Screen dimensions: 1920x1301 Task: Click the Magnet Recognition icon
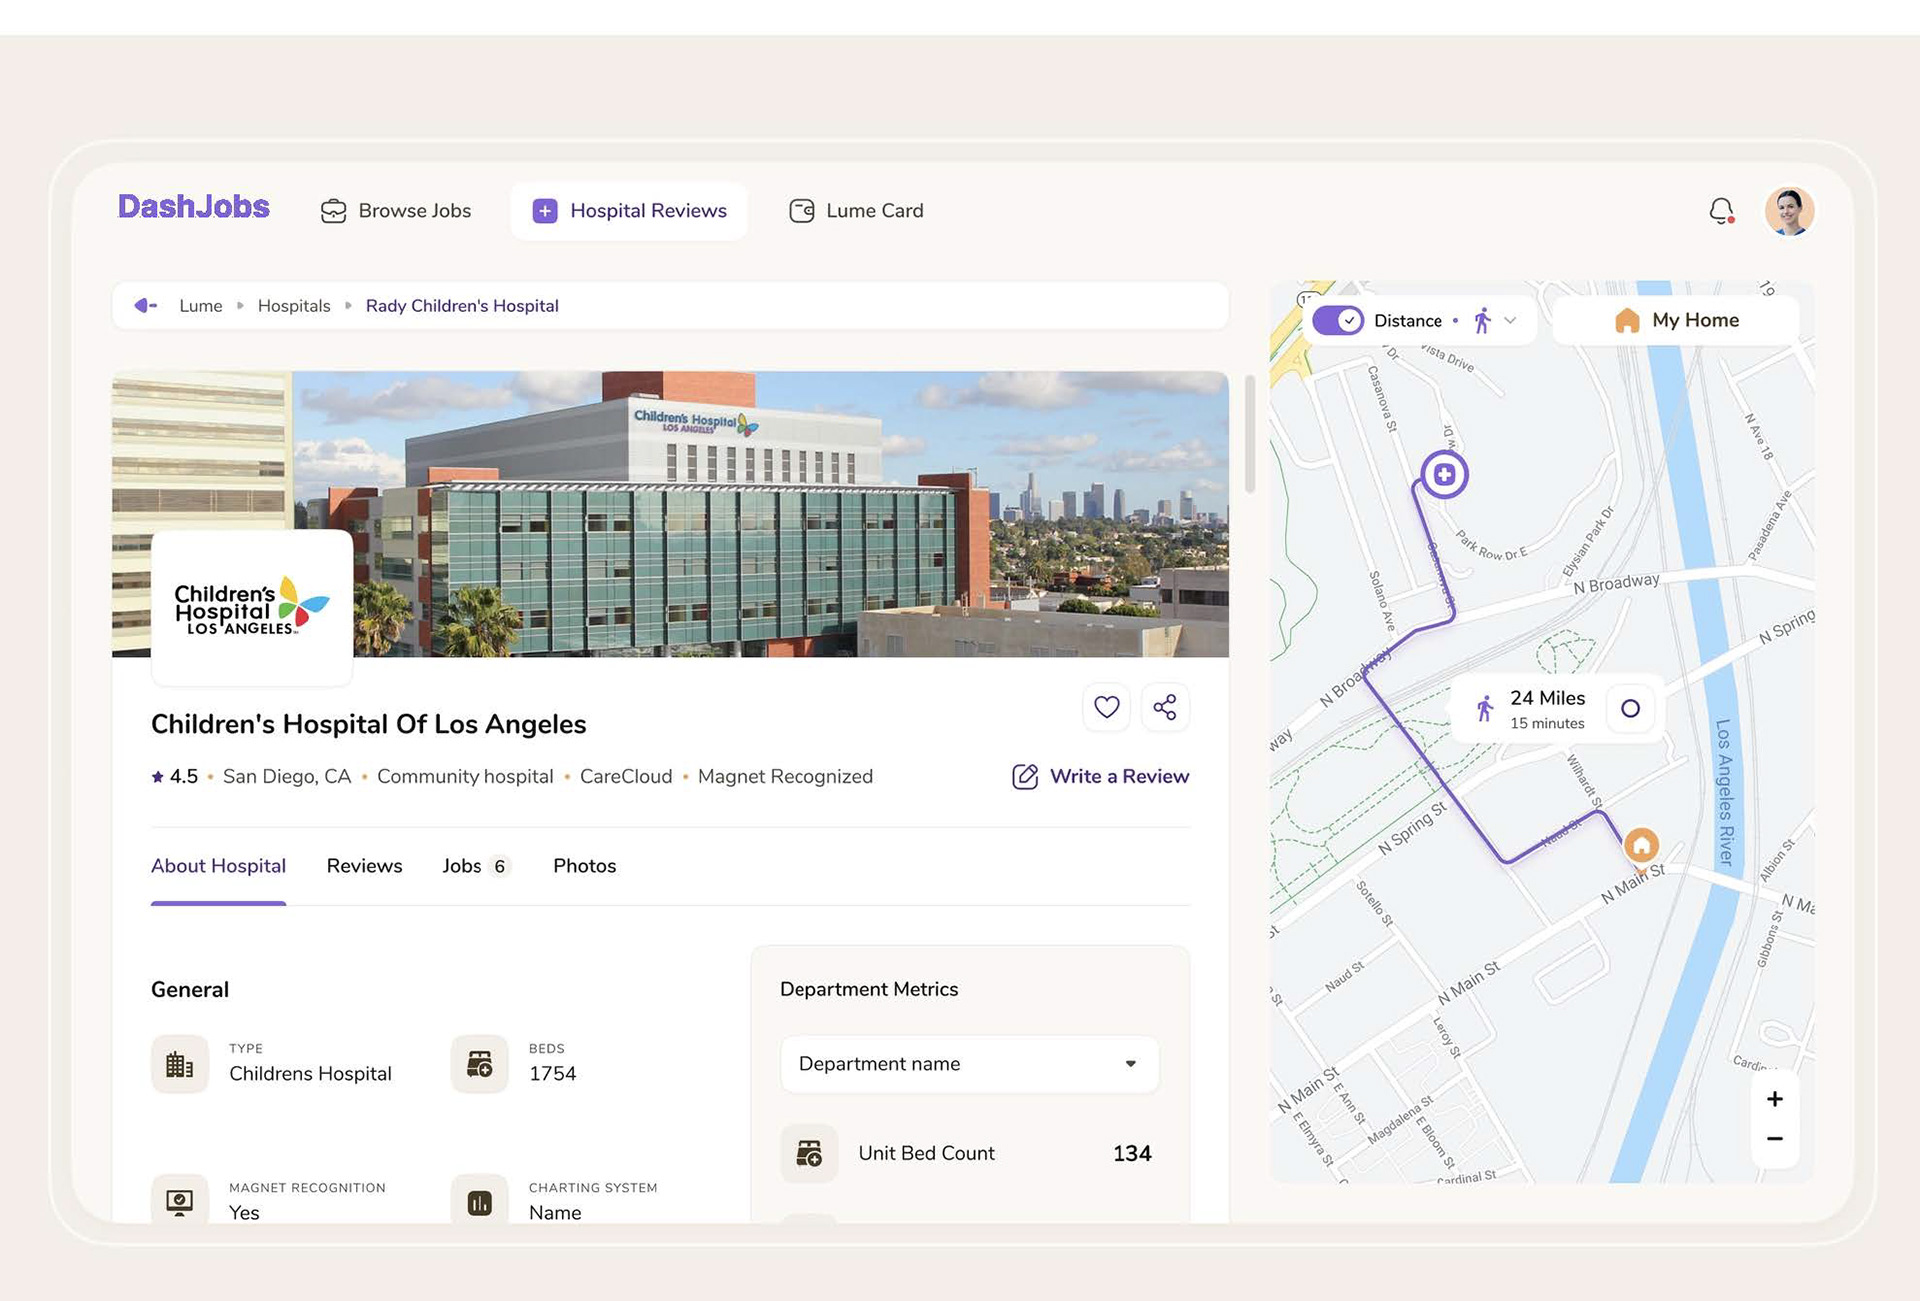[x=180, y=1199]
